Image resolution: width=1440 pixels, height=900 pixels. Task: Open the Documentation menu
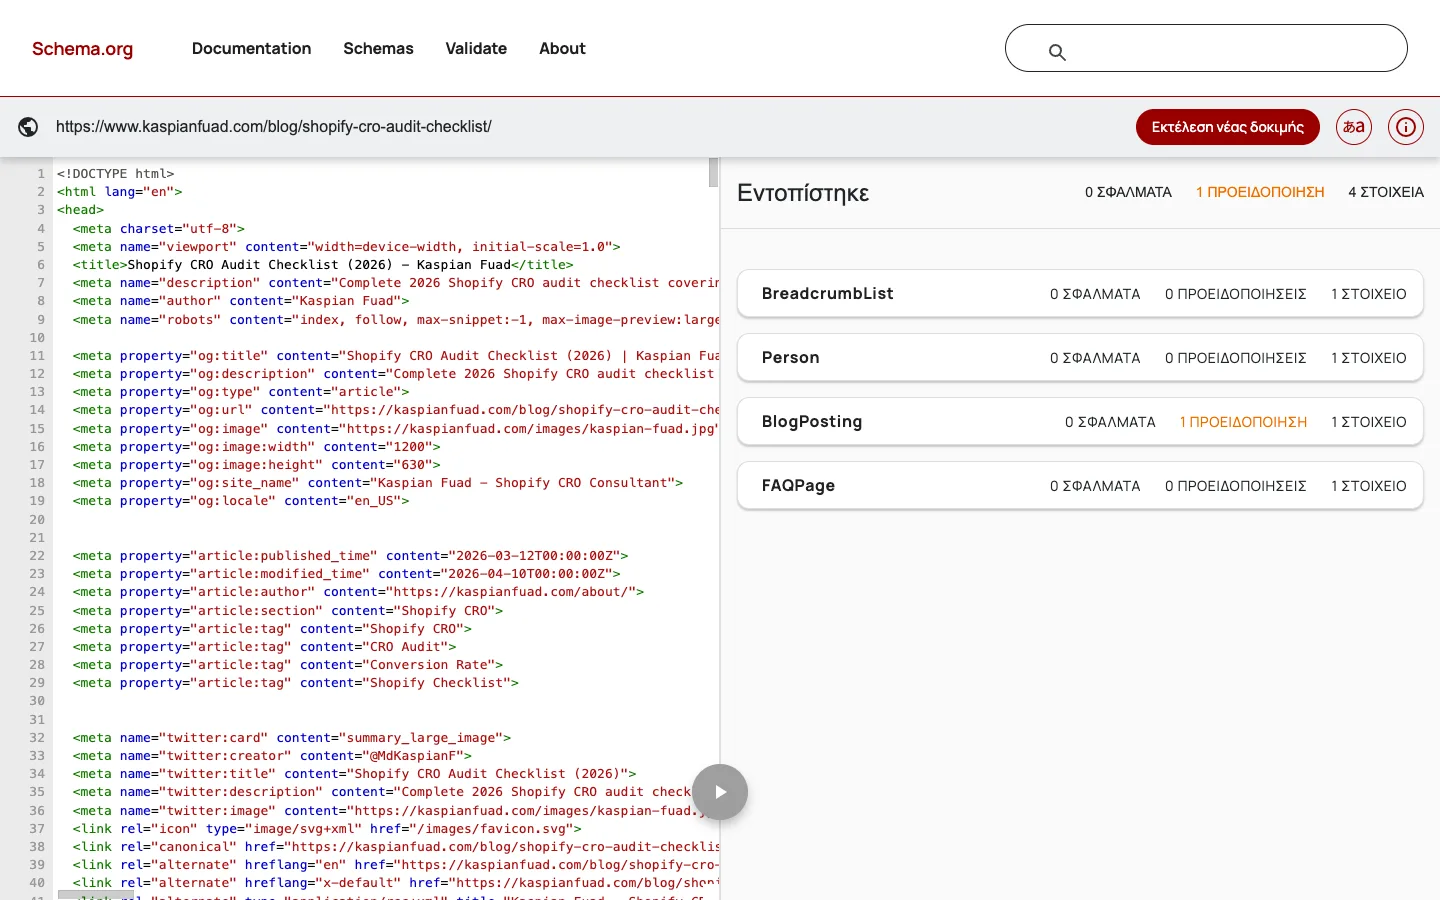[x=251, y=48]
